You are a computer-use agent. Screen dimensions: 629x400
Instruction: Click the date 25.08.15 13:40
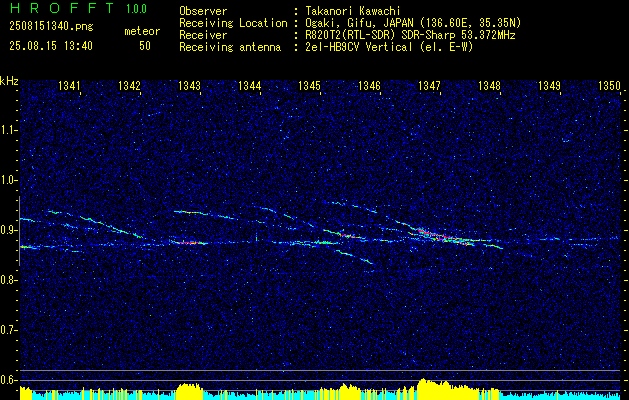click(x=51, y=46)
